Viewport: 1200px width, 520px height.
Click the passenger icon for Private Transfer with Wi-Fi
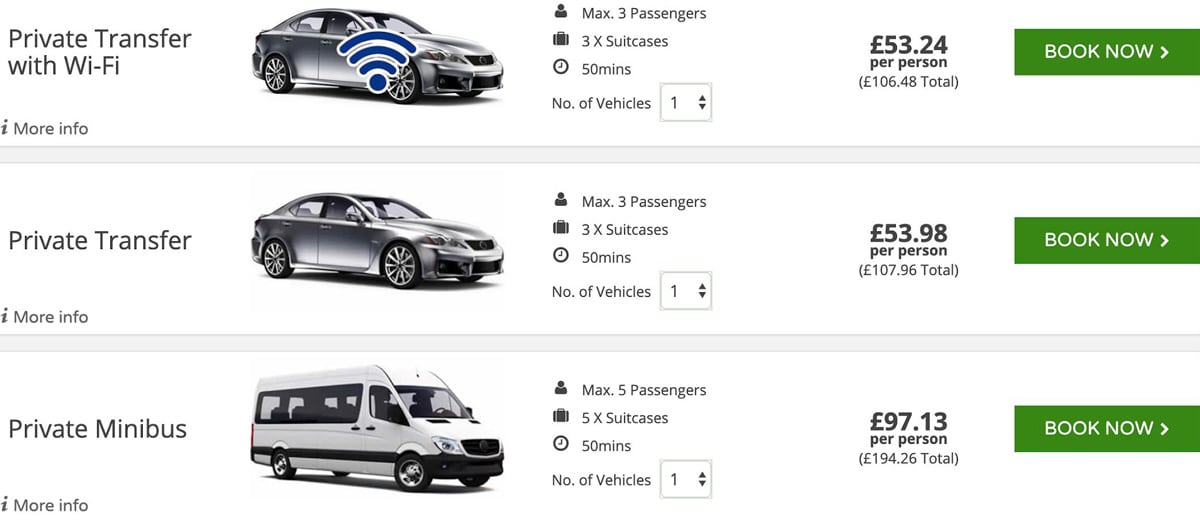[560, 13]
